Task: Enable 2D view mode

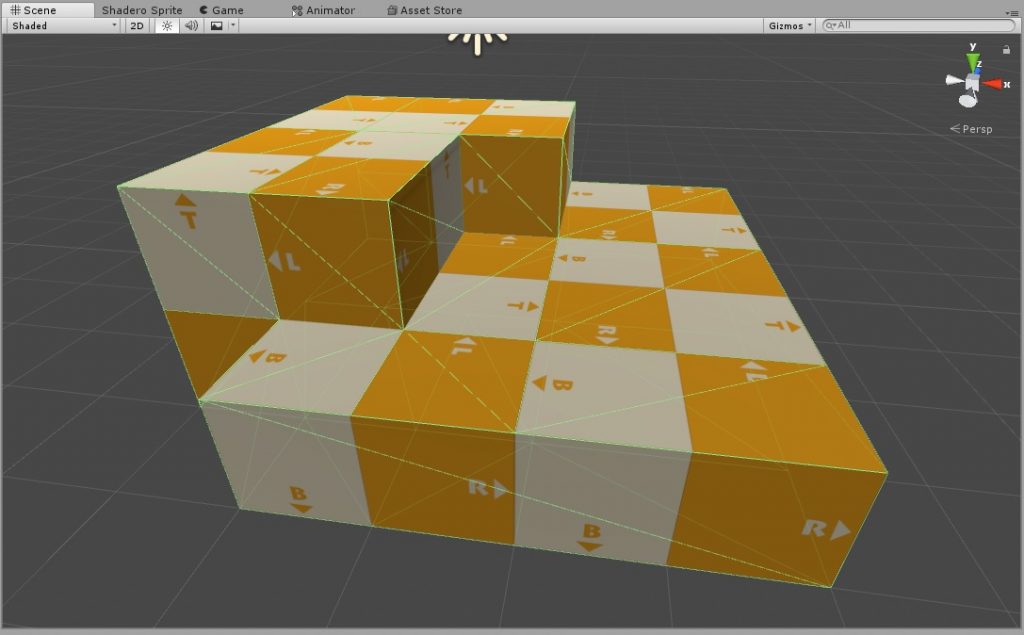Action: point(136,26)
